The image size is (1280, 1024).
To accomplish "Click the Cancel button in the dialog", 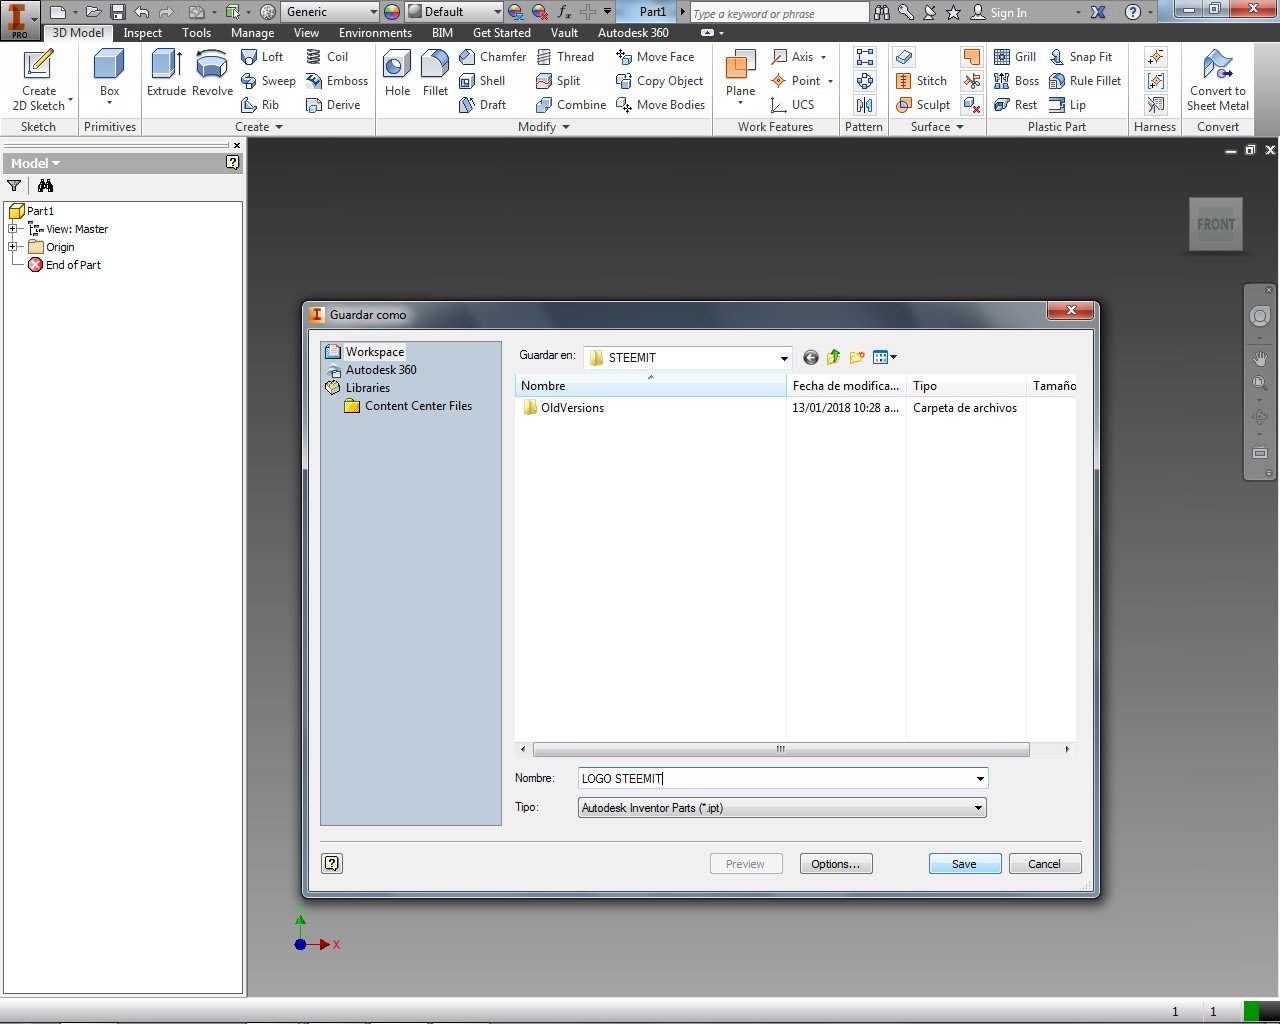I will [x=1045, y=864].
